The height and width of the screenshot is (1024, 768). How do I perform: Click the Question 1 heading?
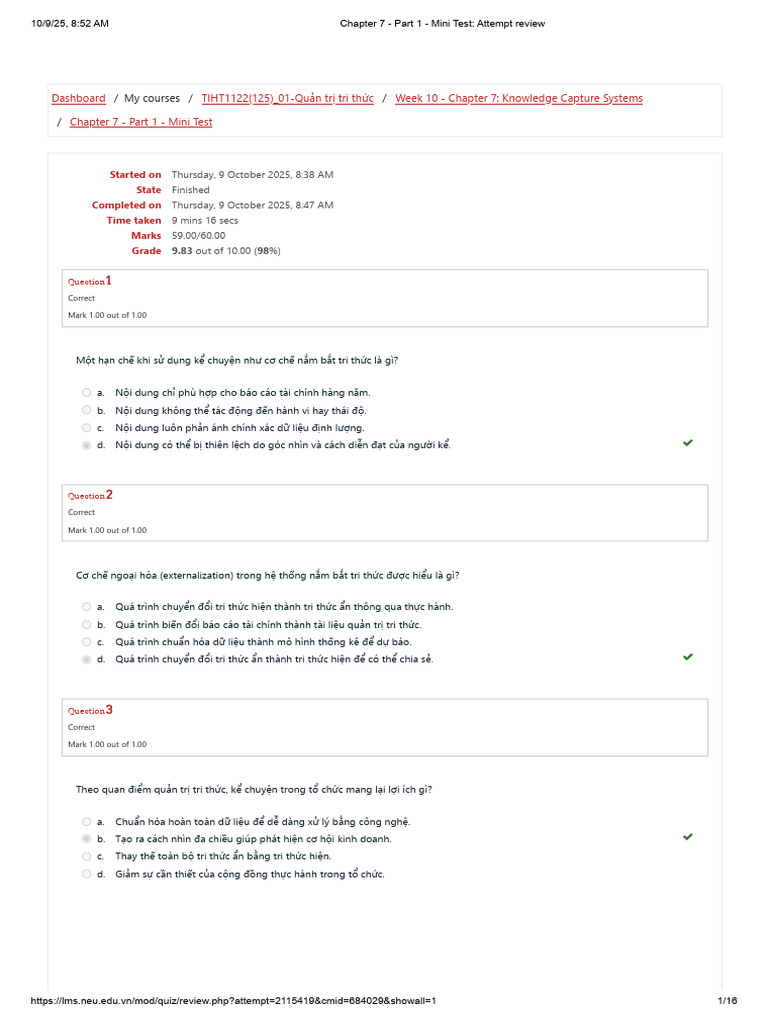[x=90, y=281]
